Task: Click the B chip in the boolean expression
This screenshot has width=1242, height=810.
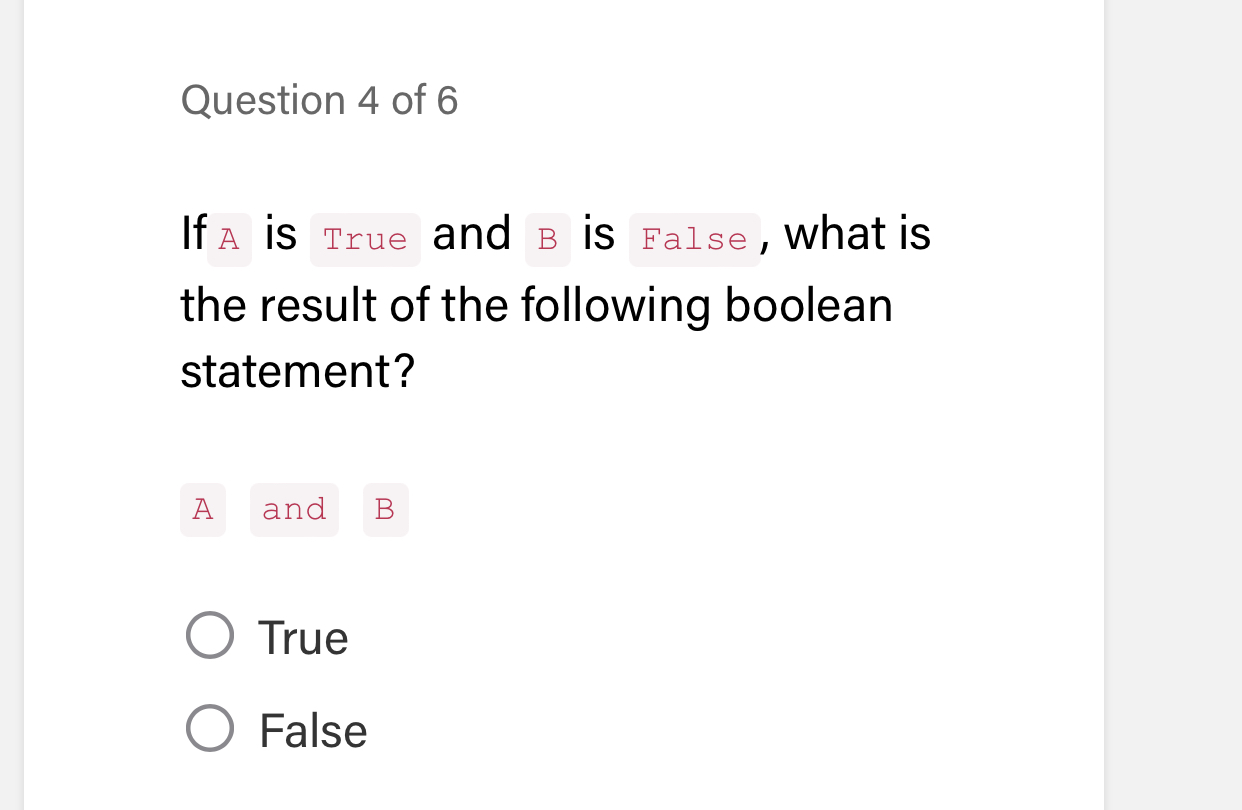Action: point(385,509)
